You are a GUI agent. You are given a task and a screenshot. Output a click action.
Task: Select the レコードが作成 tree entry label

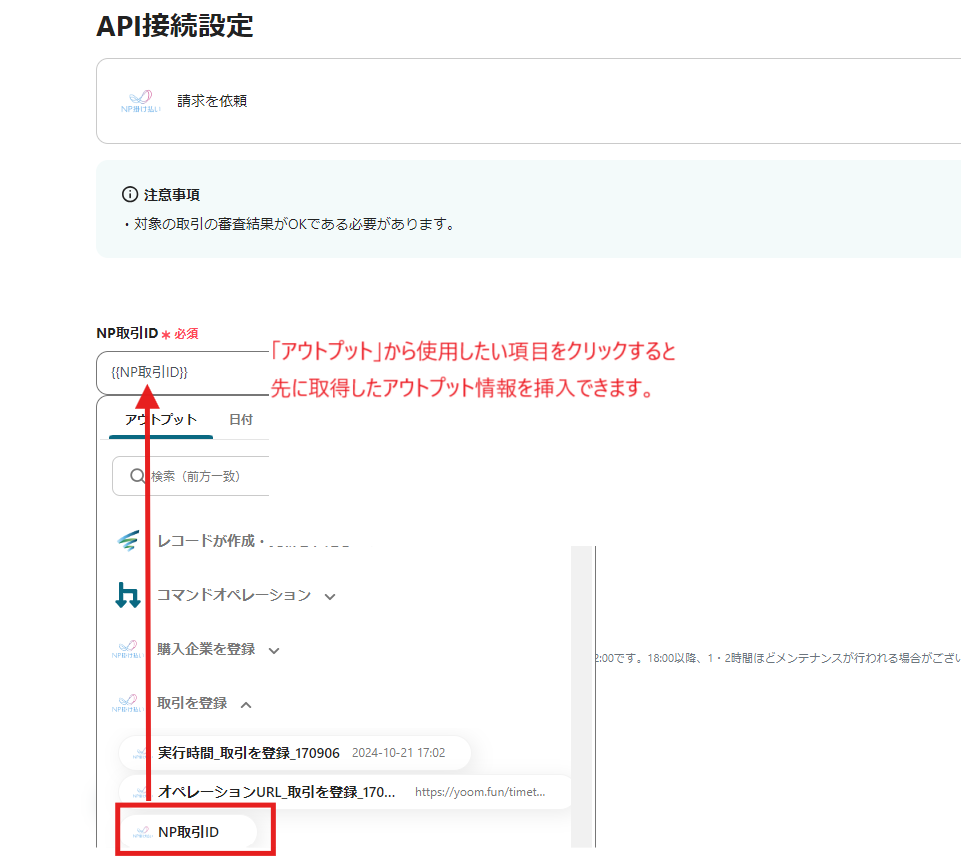coord(212,541)
